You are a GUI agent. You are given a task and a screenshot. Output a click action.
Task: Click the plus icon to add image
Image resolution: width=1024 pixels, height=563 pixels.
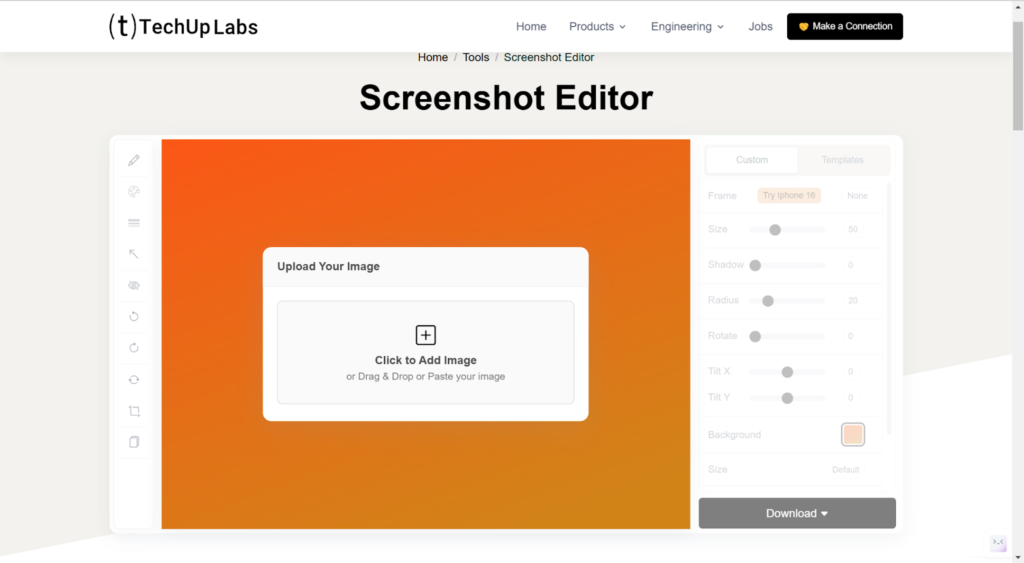coord(426,335)
